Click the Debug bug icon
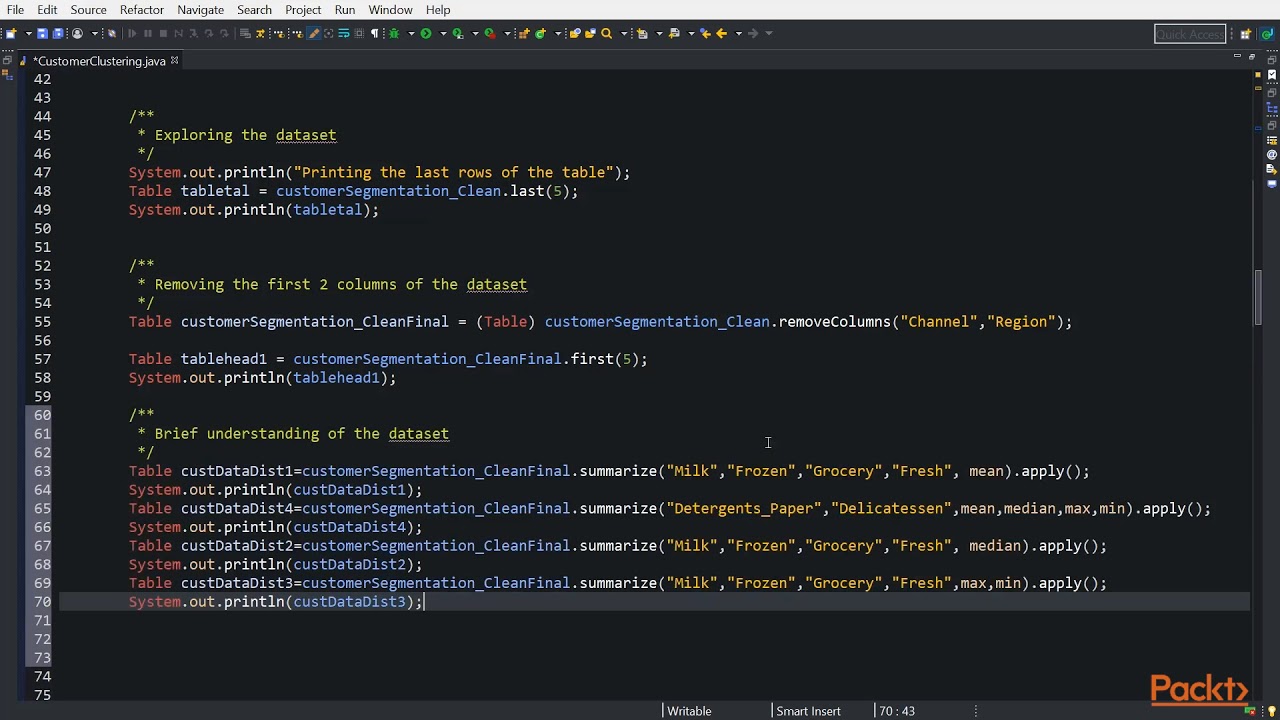This screenshot has width=1280, height=720. tap(393, 33)
